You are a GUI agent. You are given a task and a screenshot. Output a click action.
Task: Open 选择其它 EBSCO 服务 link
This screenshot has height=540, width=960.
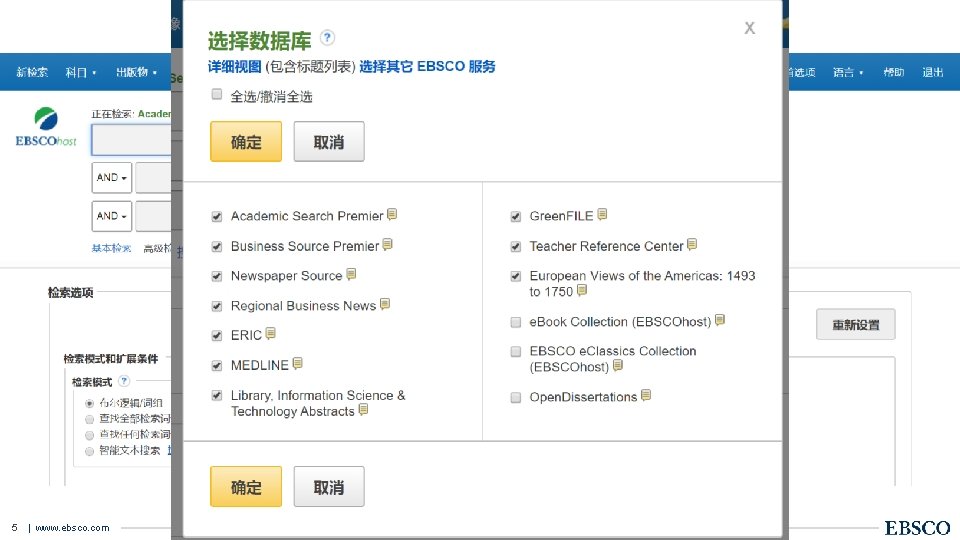[427, 67]
